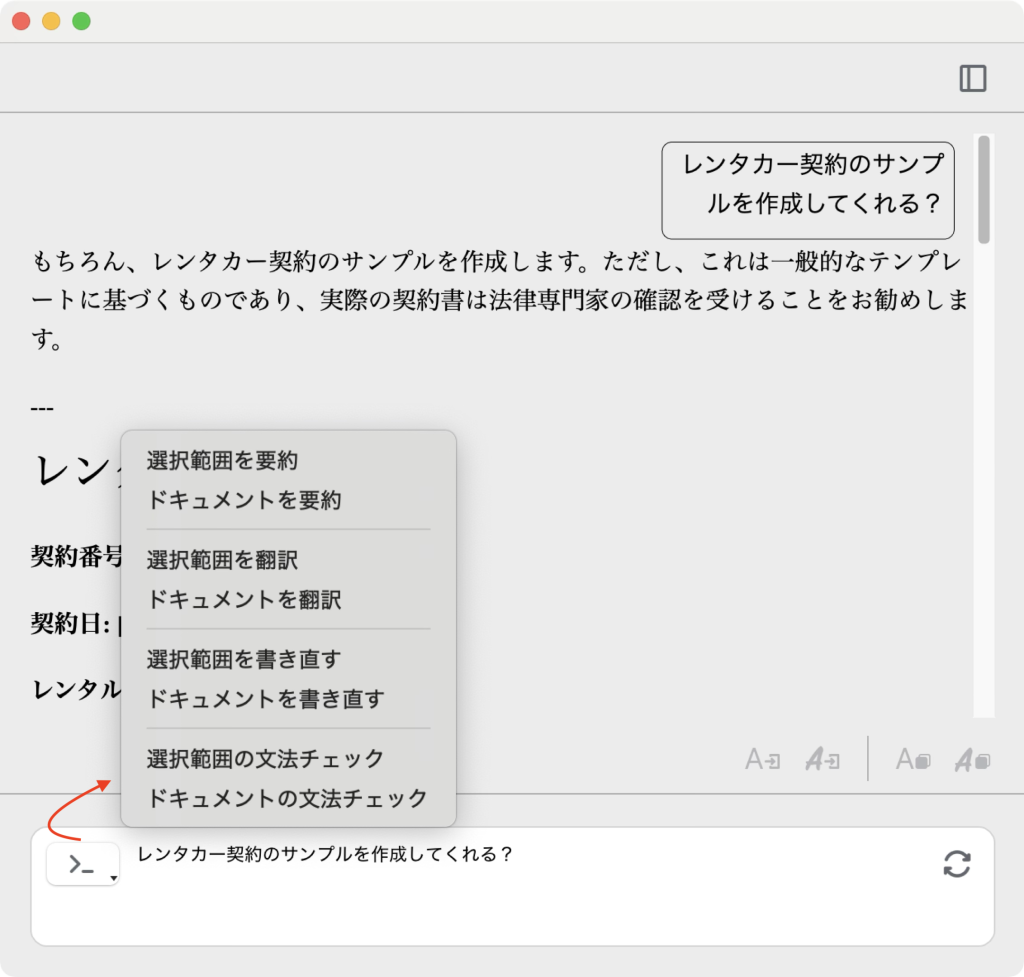Select 選択範囲を要約 from the menu
Viewport: 1024px width, 977px height.
pyautogui.click(x=222, y=461)
